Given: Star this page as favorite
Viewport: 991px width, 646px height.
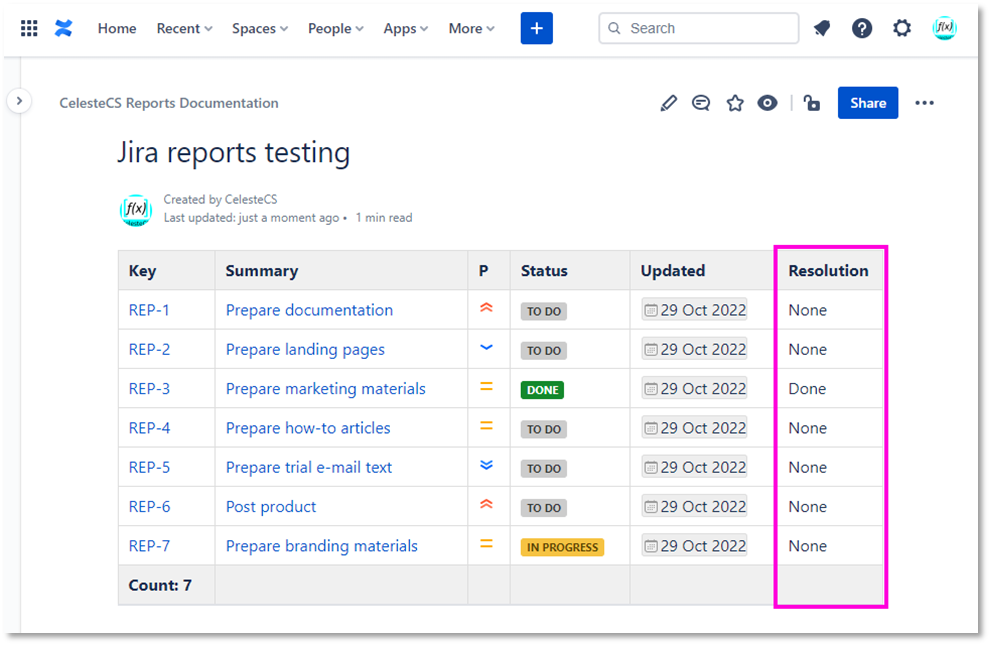Looking at the screenshot, I should (734, 103).
